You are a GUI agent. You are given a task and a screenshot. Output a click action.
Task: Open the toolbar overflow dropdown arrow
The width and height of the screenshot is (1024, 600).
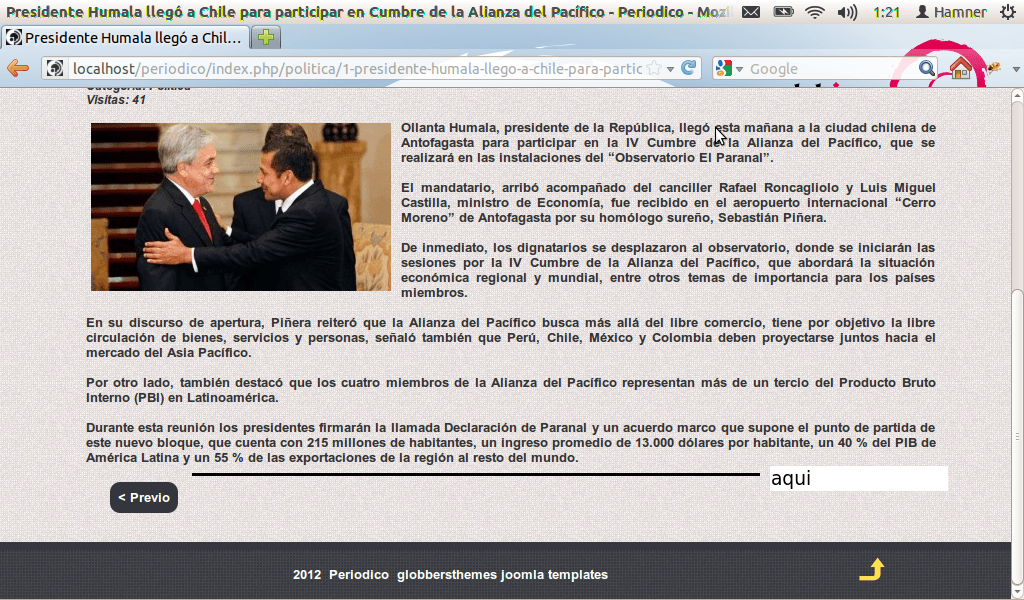(1016, 69)
